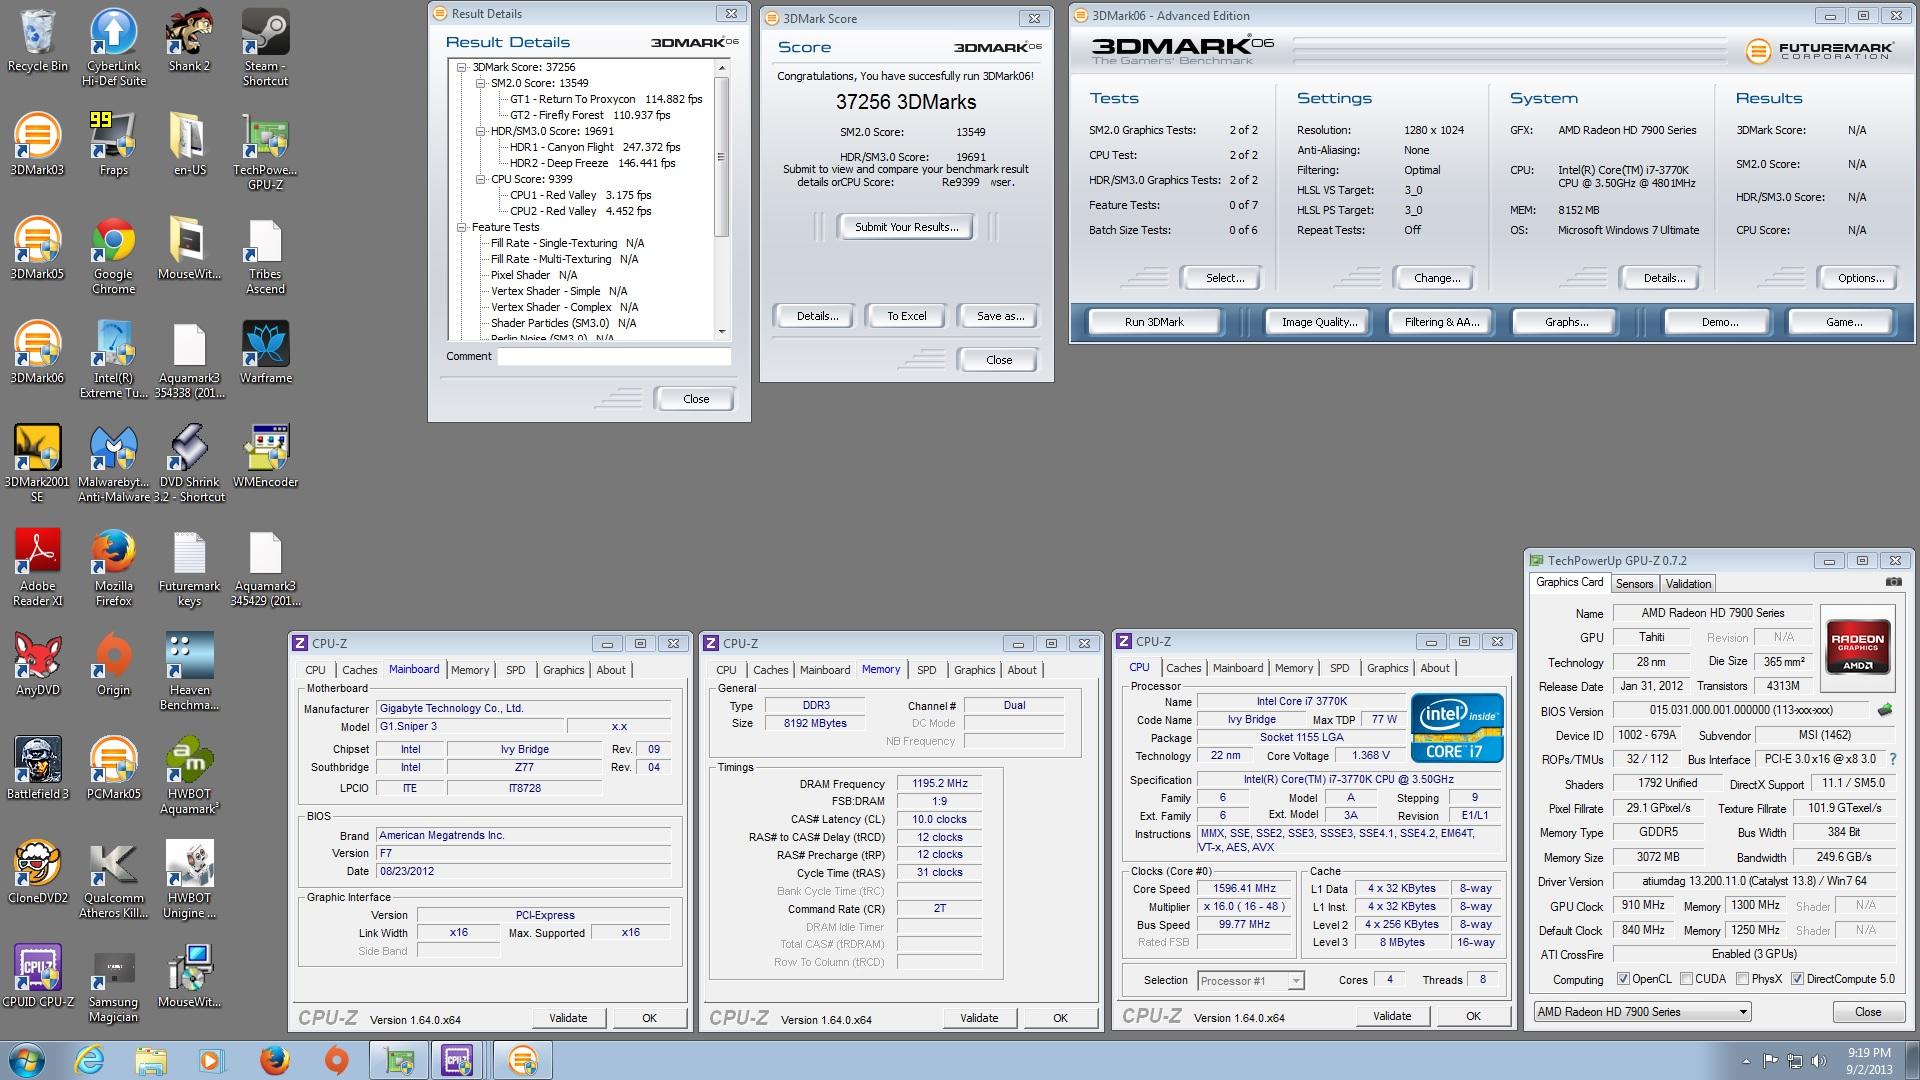Viewport: 1920px width, 1080px height.
Task: Launch Origin from the desktop
Action: pos(114,664)
